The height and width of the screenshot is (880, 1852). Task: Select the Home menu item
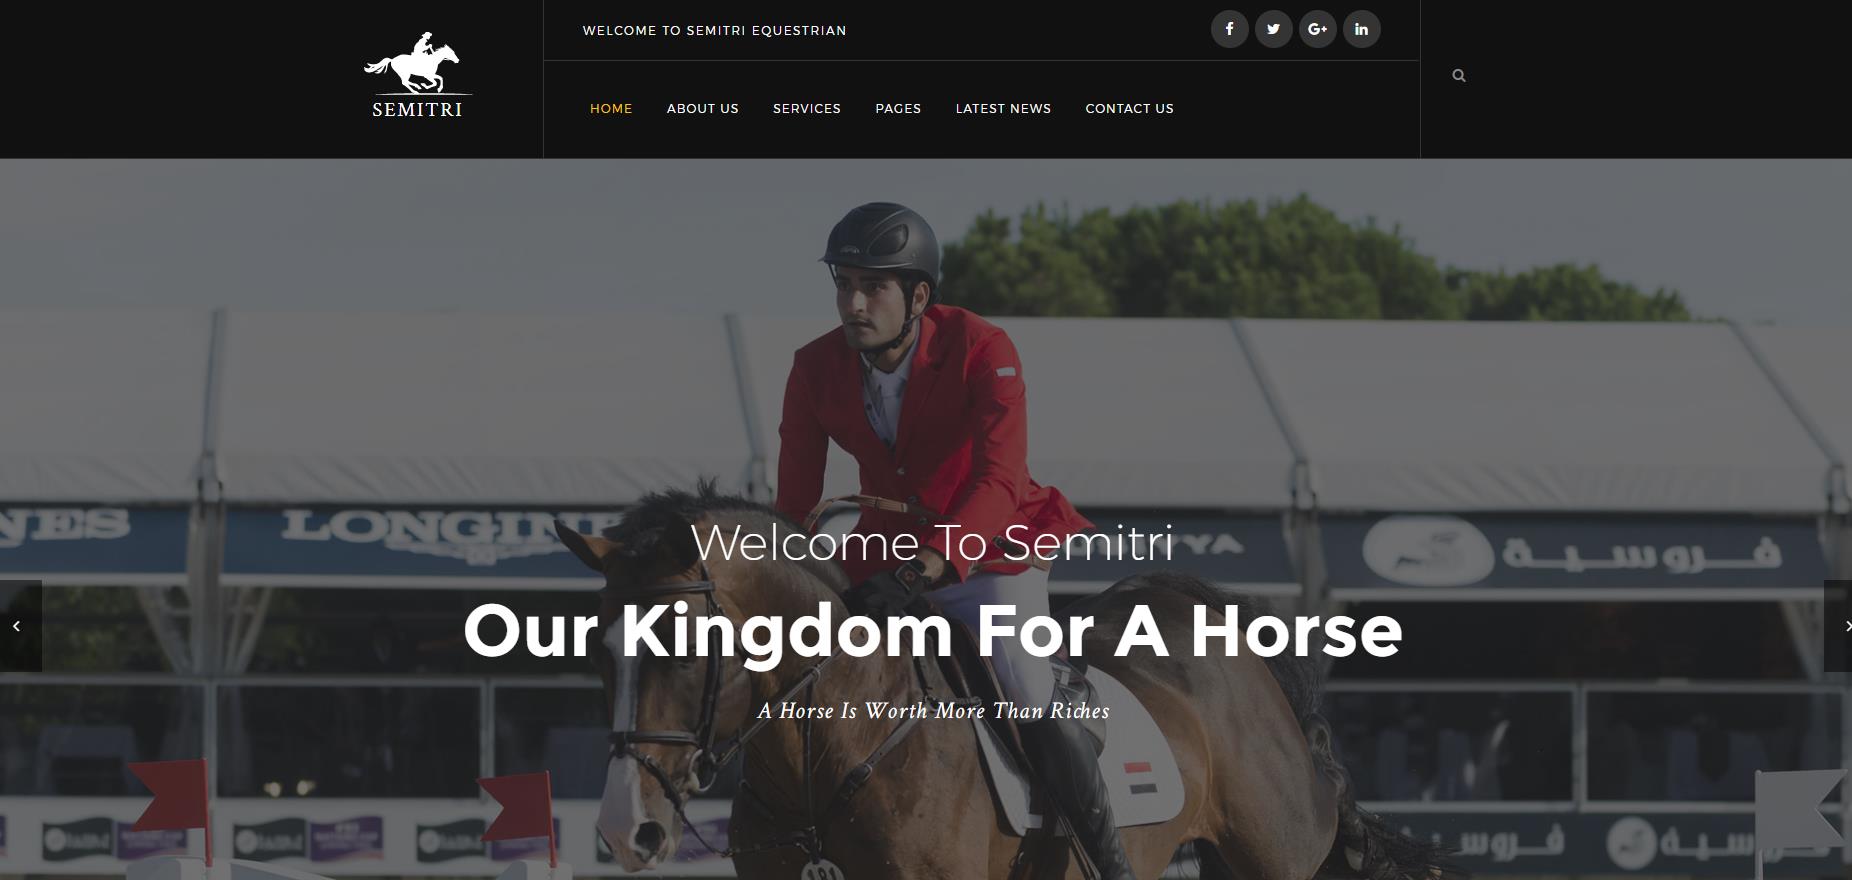611,108
